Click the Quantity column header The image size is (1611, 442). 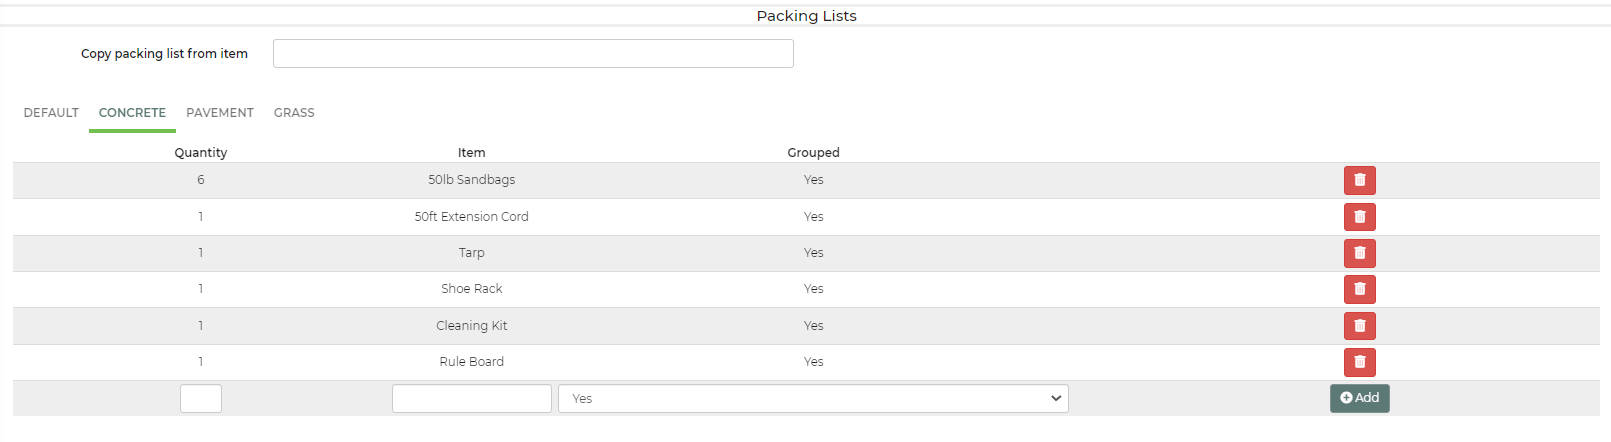click(201, 153)
